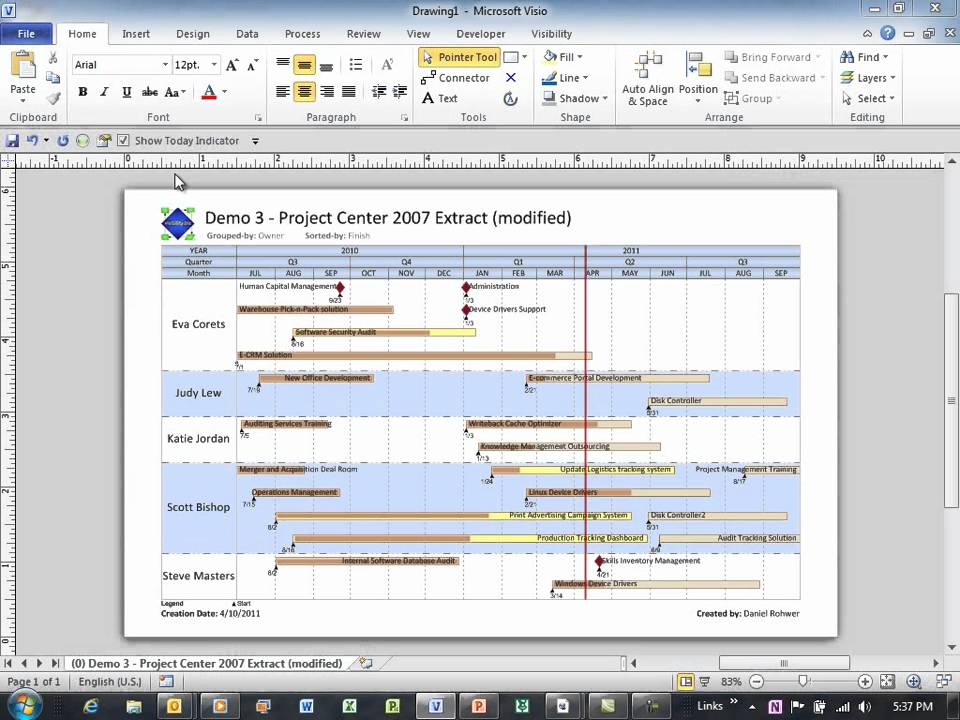Switch to the Insert tab
This screenshot has height=720, width=960.
(x=135, y=34)
